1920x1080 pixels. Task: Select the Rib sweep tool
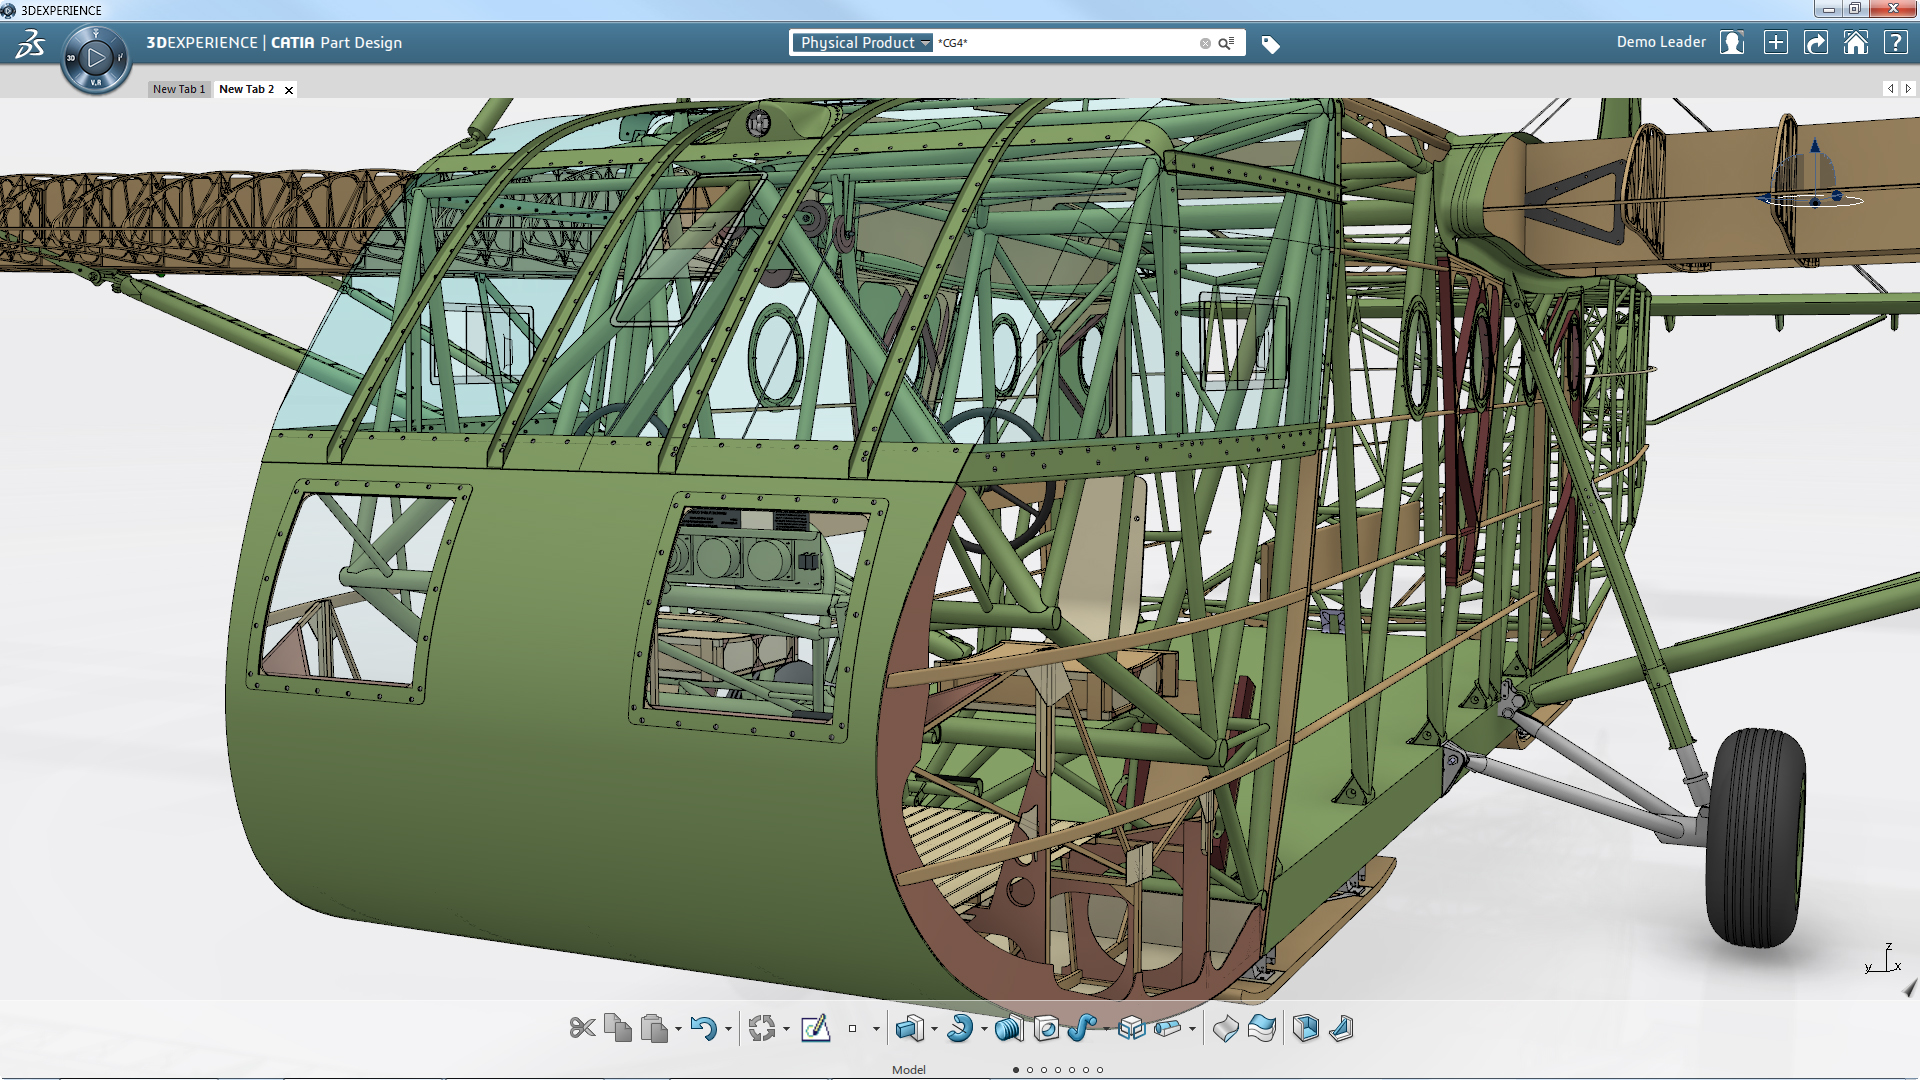1081,1028
